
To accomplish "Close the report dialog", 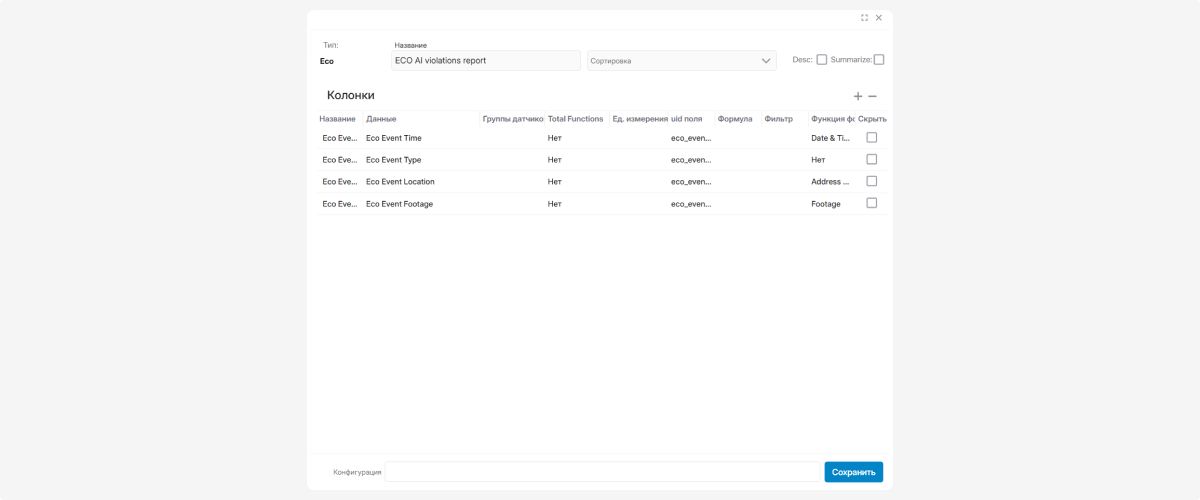I will pyautogui.click(x=879, y=18).
